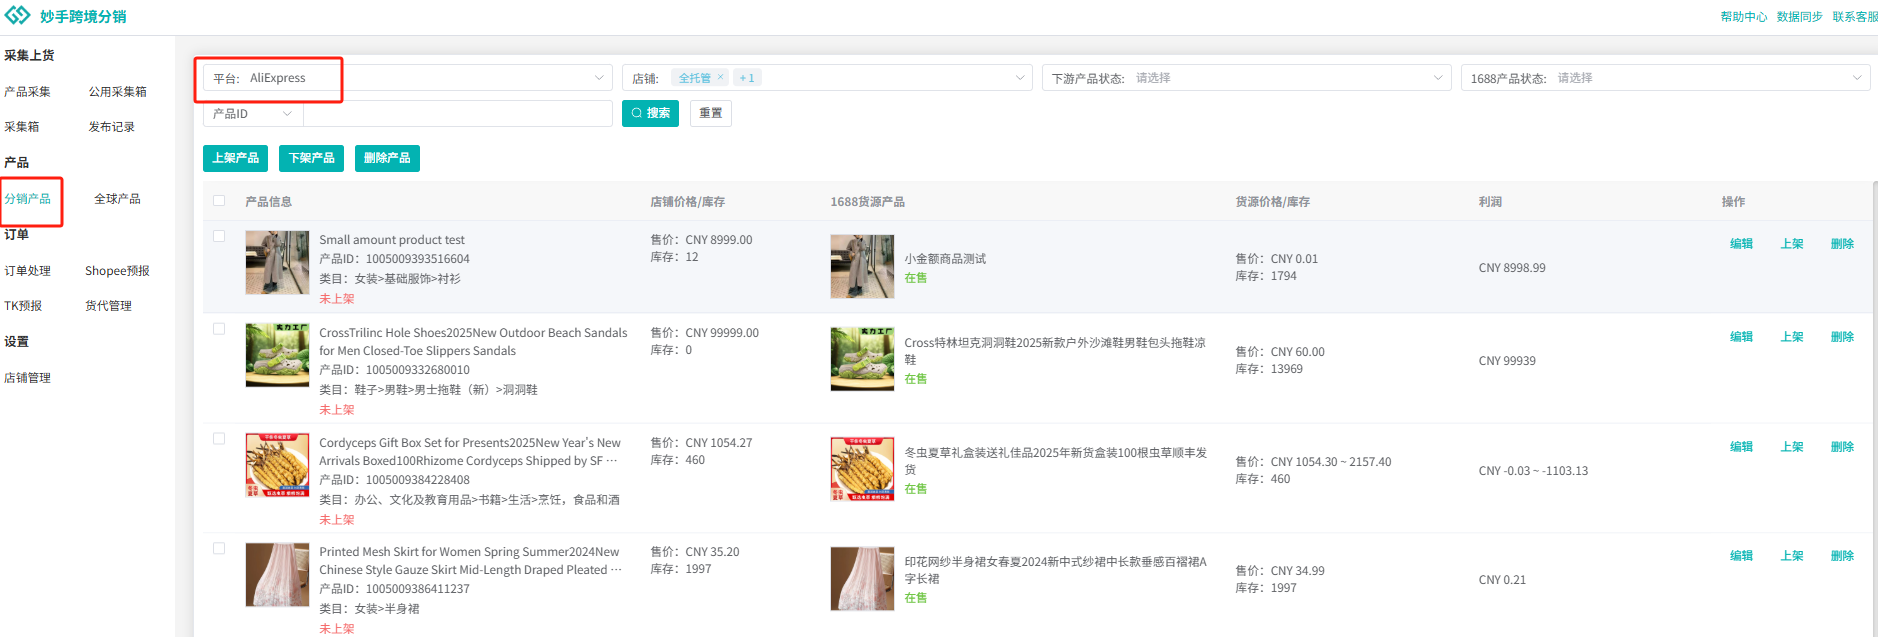This screenshot has height=637, width=1878.
Task: Open 印花网纱半身裙 1688 source thumbnail
Action: (x=862, y=579)
